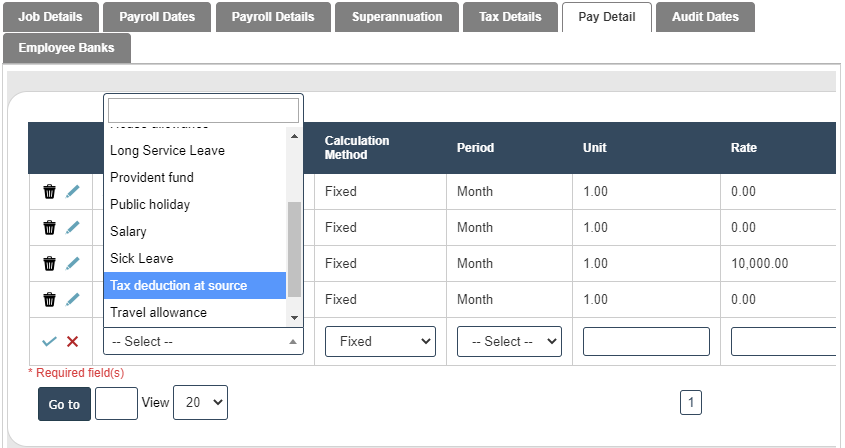Image resolution: width=845 pixels, height=448 pixels.
Task: Click the Unit input field in new row
Action: 646,341
